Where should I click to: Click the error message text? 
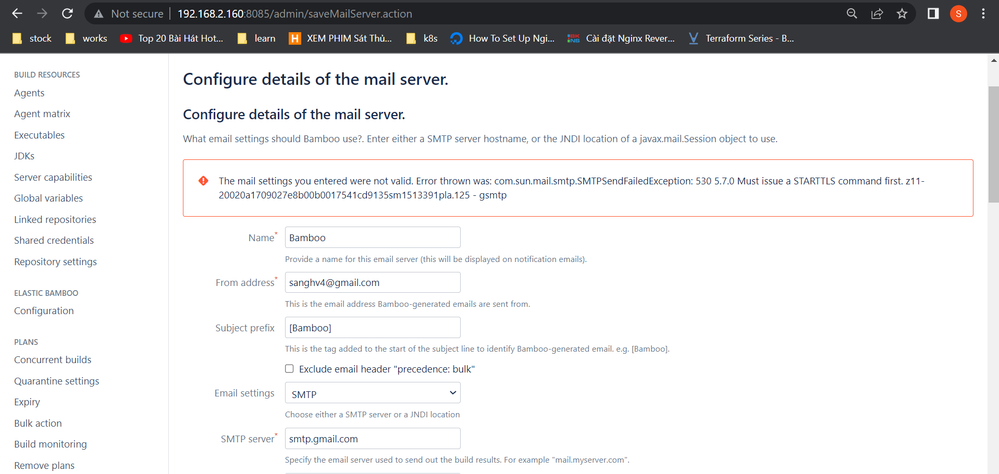pos(571,188)
